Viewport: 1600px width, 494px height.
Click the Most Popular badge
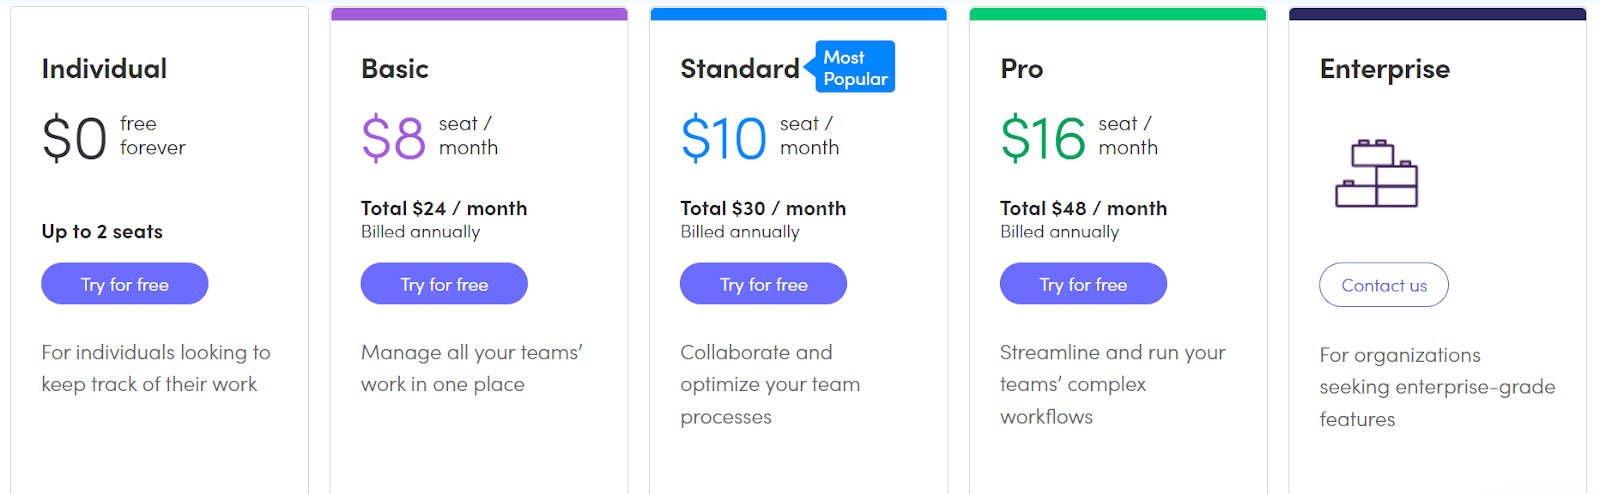pos(854,68)
